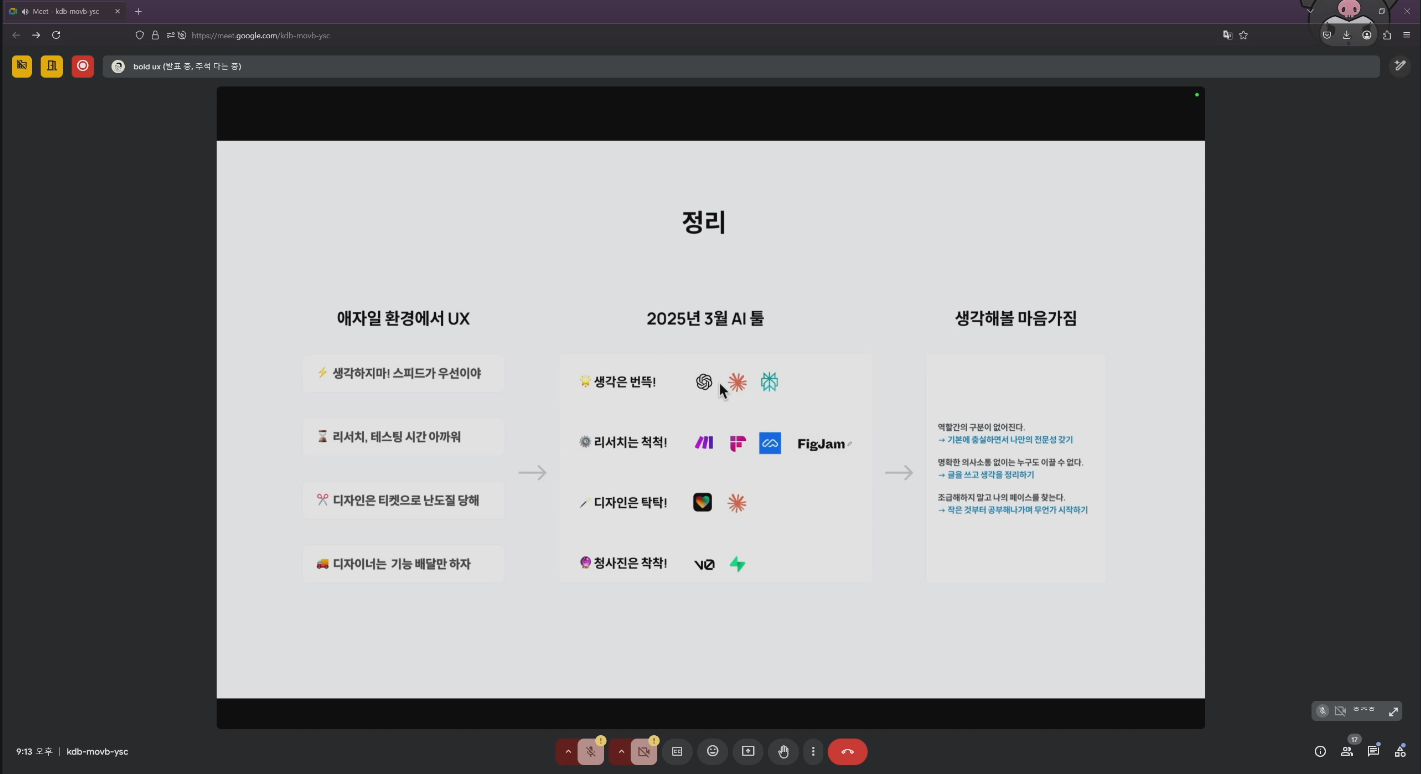The width and height of the screenshot is (1421, 774).
Task: Click the red record button
Action: click(83, 66)
